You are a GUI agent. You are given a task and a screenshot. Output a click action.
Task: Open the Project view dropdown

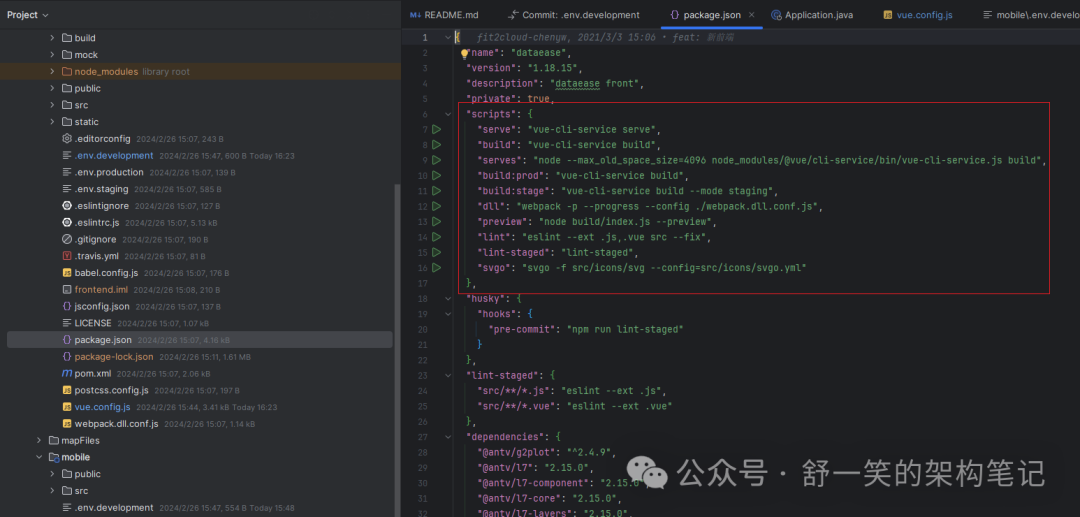tap(28, 14)
